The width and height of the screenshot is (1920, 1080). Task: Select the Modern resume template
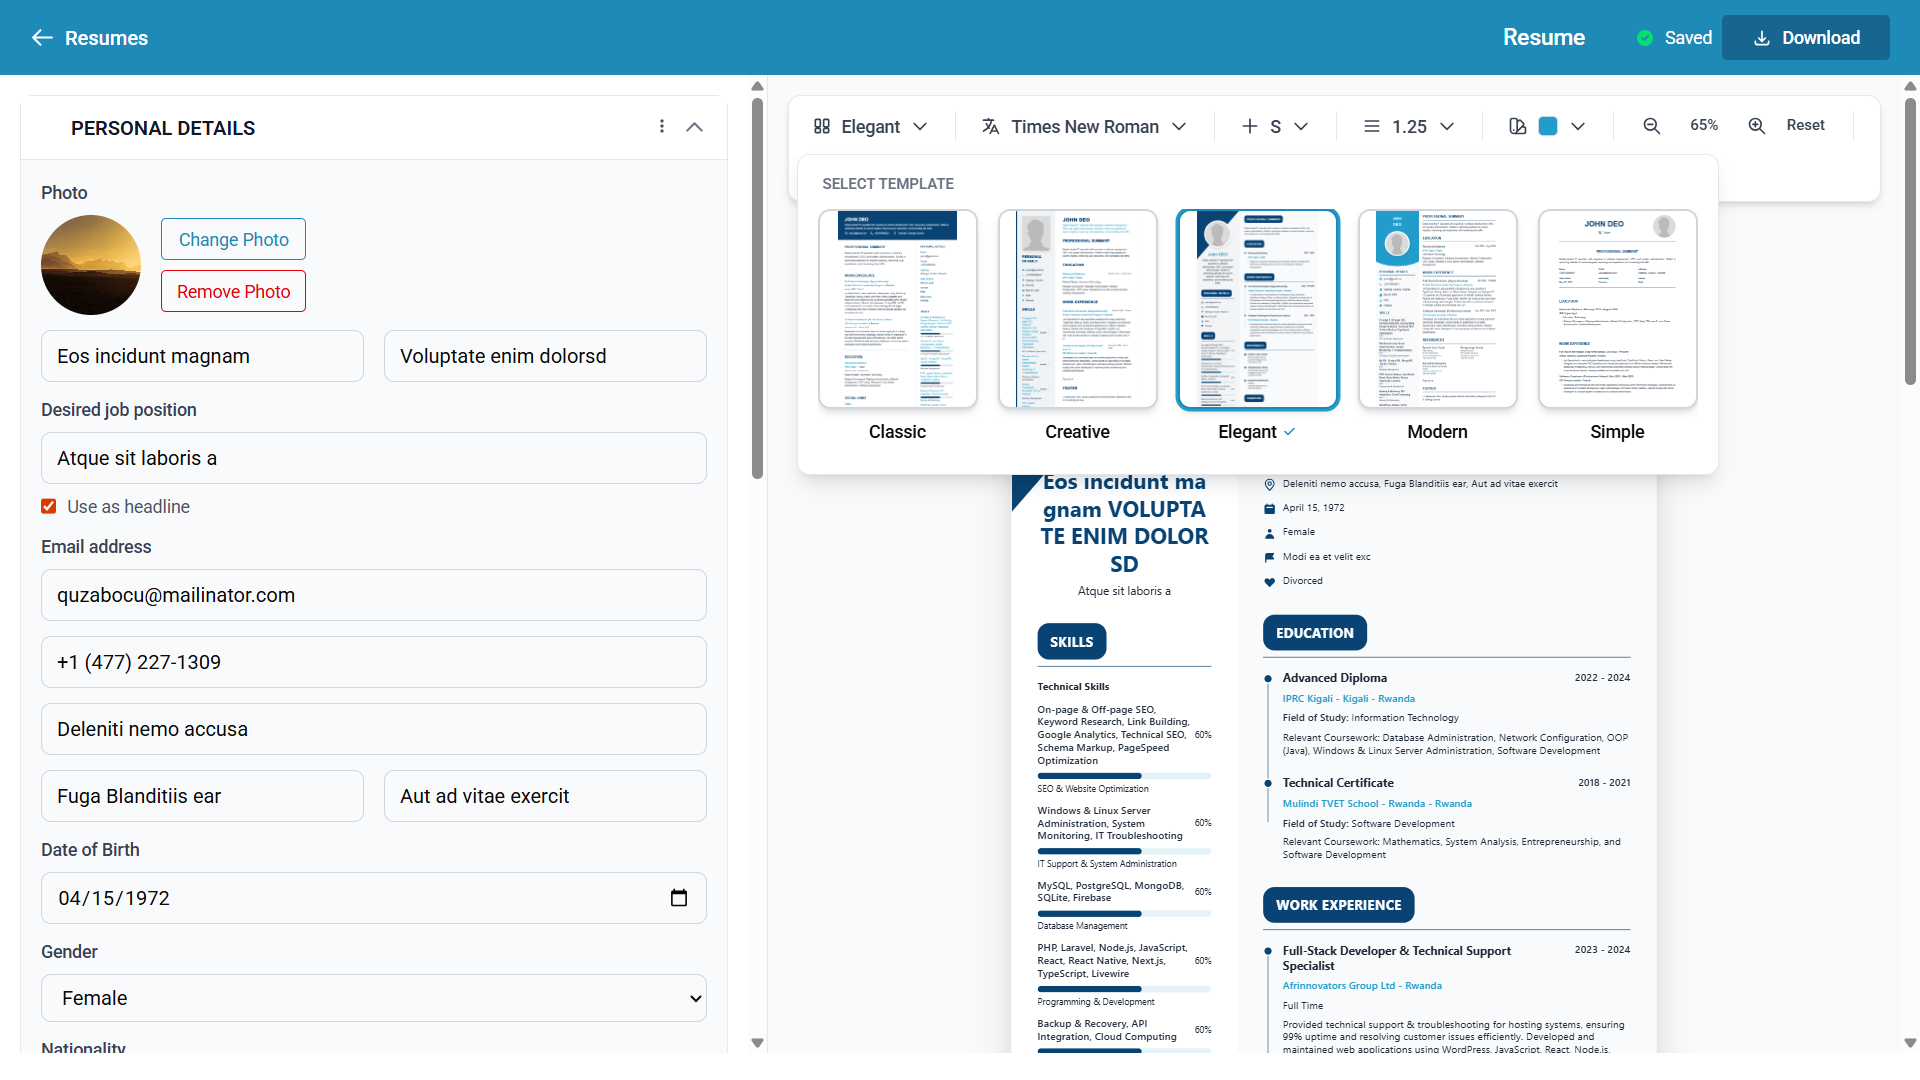pos(1437,308)
